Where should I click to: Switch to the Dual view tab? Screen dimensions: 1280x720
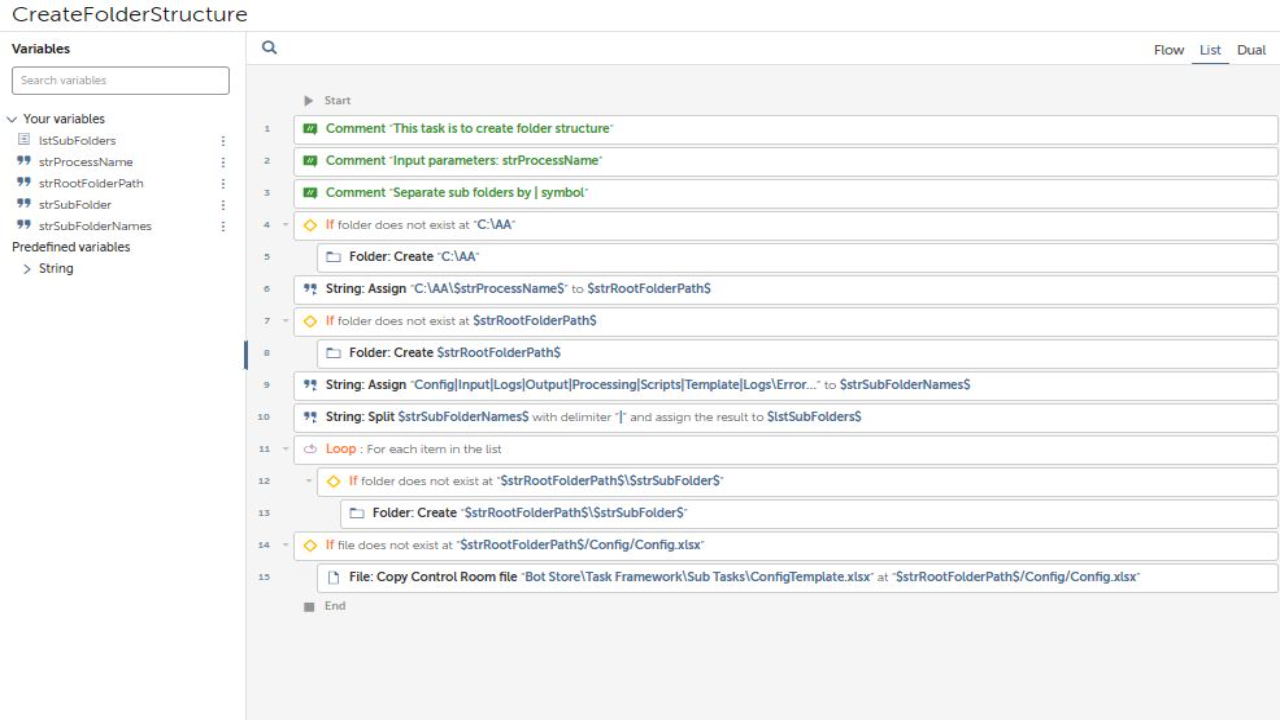tap(1251, 50)
